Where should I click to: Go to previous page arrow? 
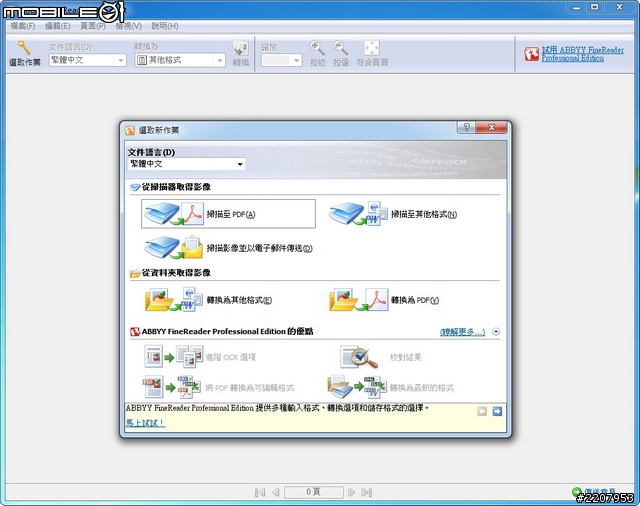pyautogui.click(x=276, y=493)
